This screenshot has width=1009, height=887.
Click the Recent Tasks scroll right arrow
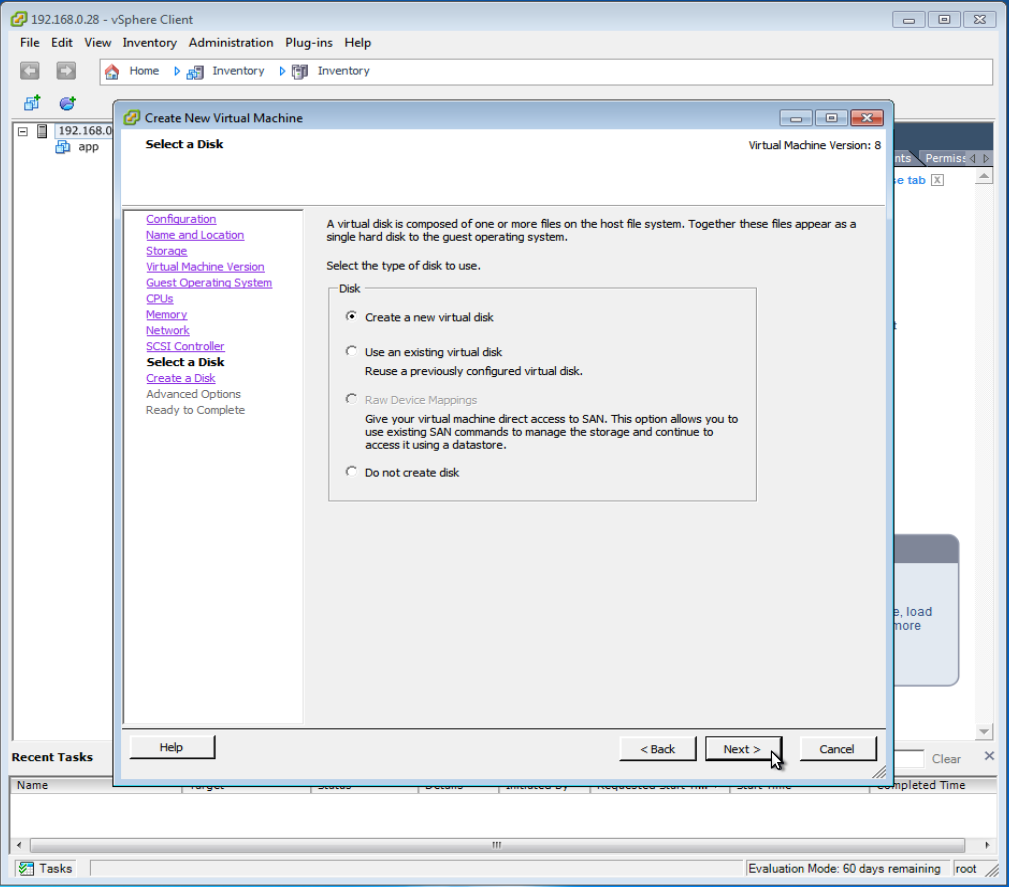tap(987, 845)
